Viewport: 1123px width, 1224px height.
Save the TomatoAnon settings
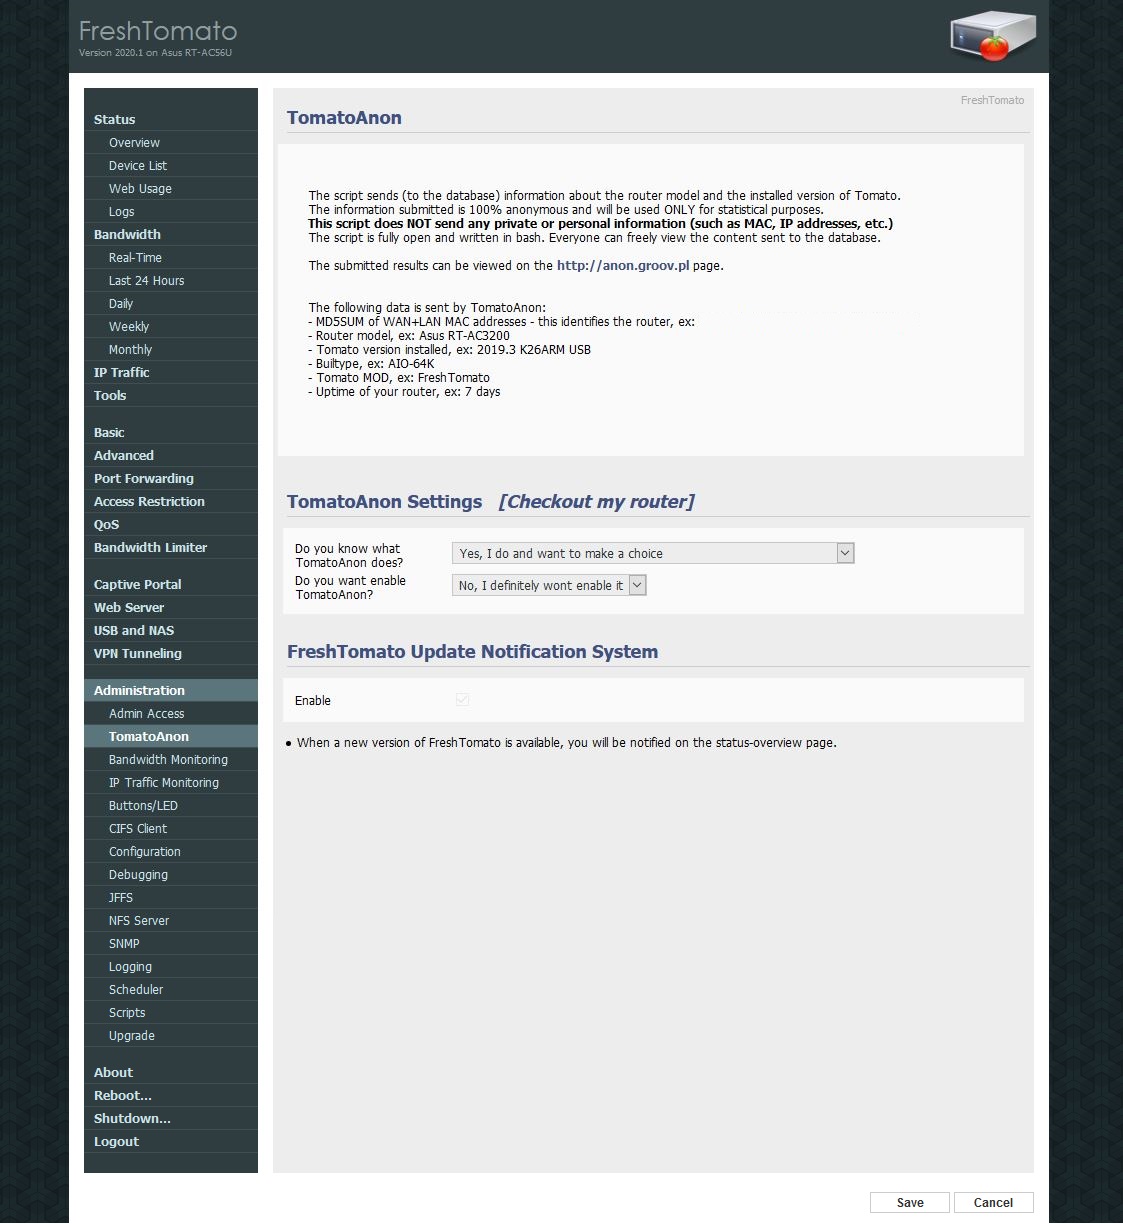[x=910, y=1202]
